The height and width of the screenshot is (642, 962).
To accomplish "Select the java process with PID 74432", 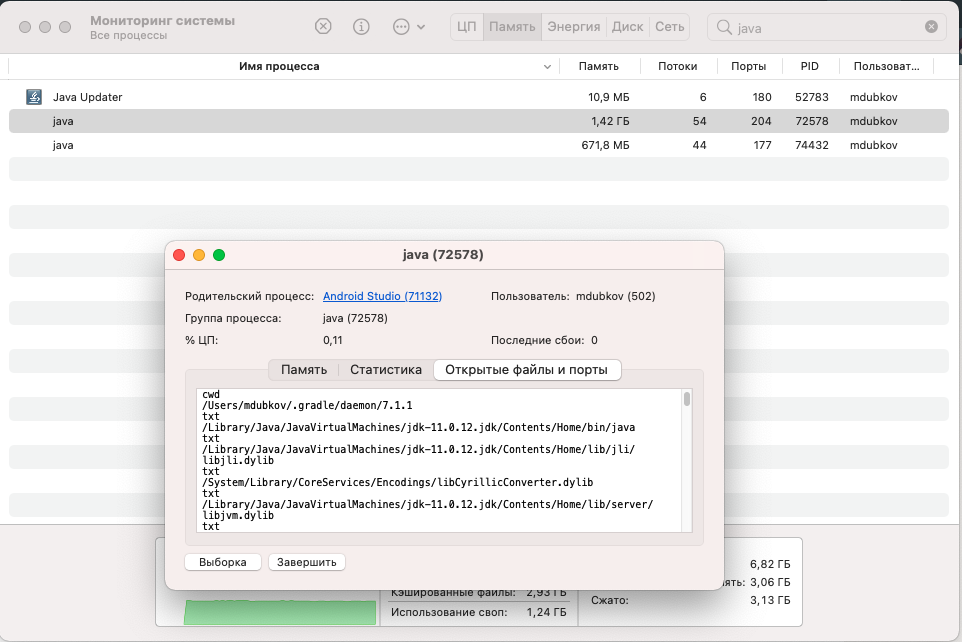I will click(479, 145).
